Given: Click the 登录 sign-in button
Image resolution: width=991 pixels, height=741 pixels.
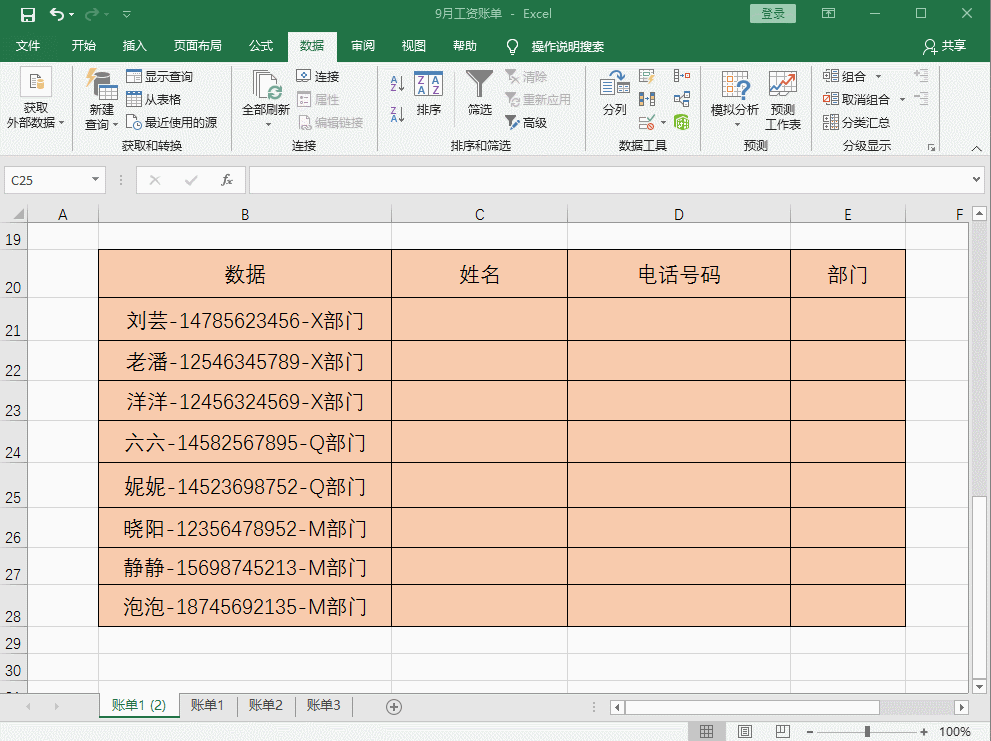Looking at the screenshot, I should 772,14.
